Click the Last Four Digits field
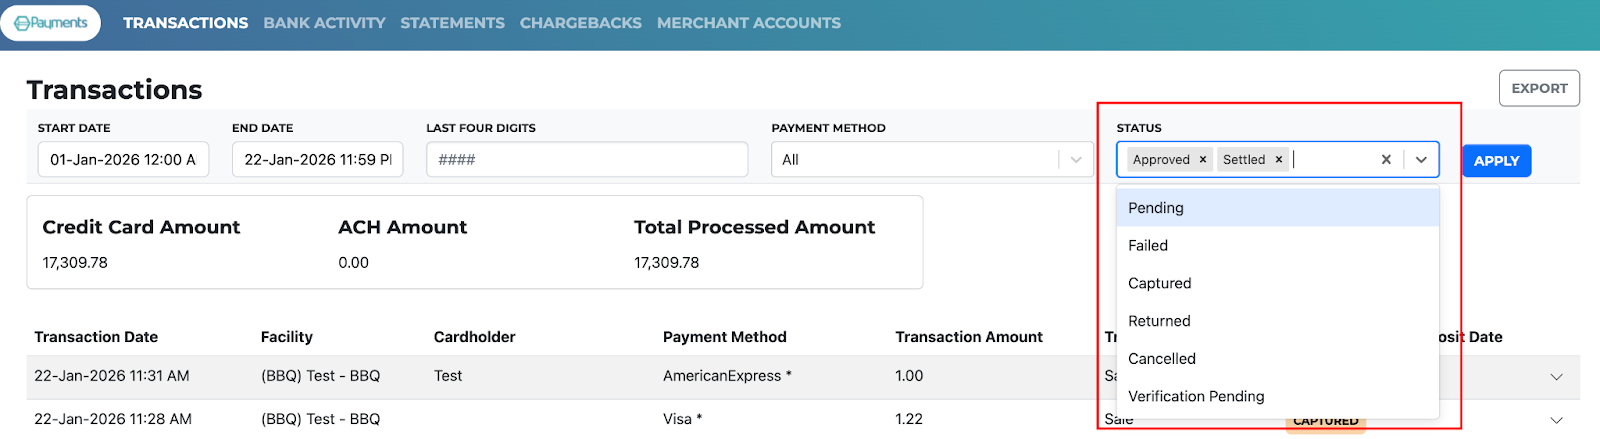 (587, 160)
